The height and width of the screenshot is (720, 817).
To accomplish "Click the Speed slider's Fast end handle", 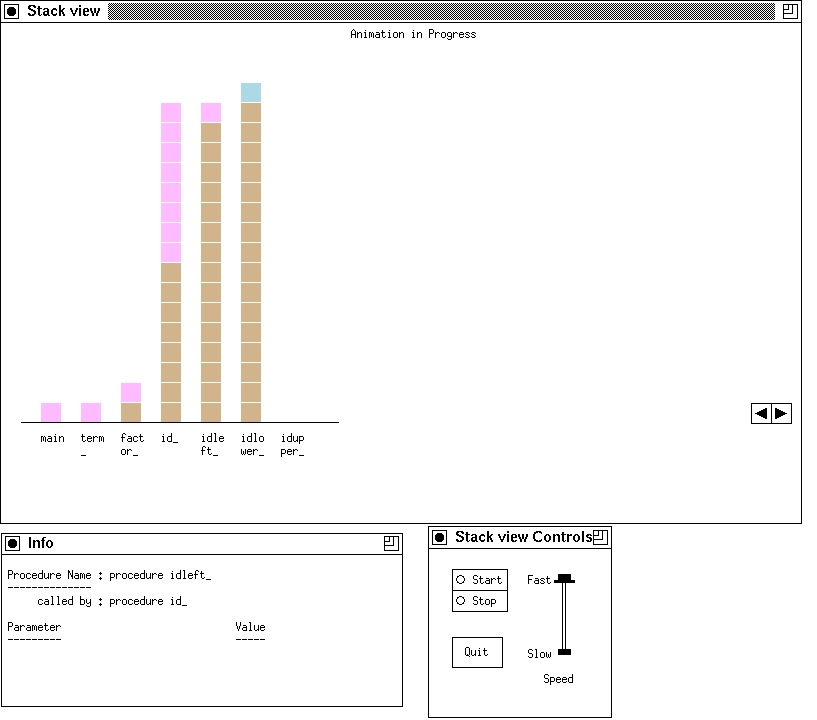I will click(564, 578).
